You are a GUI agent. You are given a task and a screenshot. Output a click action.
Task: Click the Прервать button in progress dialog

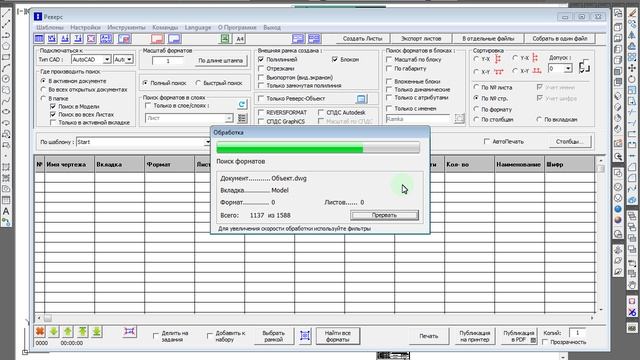click(384, 215)
